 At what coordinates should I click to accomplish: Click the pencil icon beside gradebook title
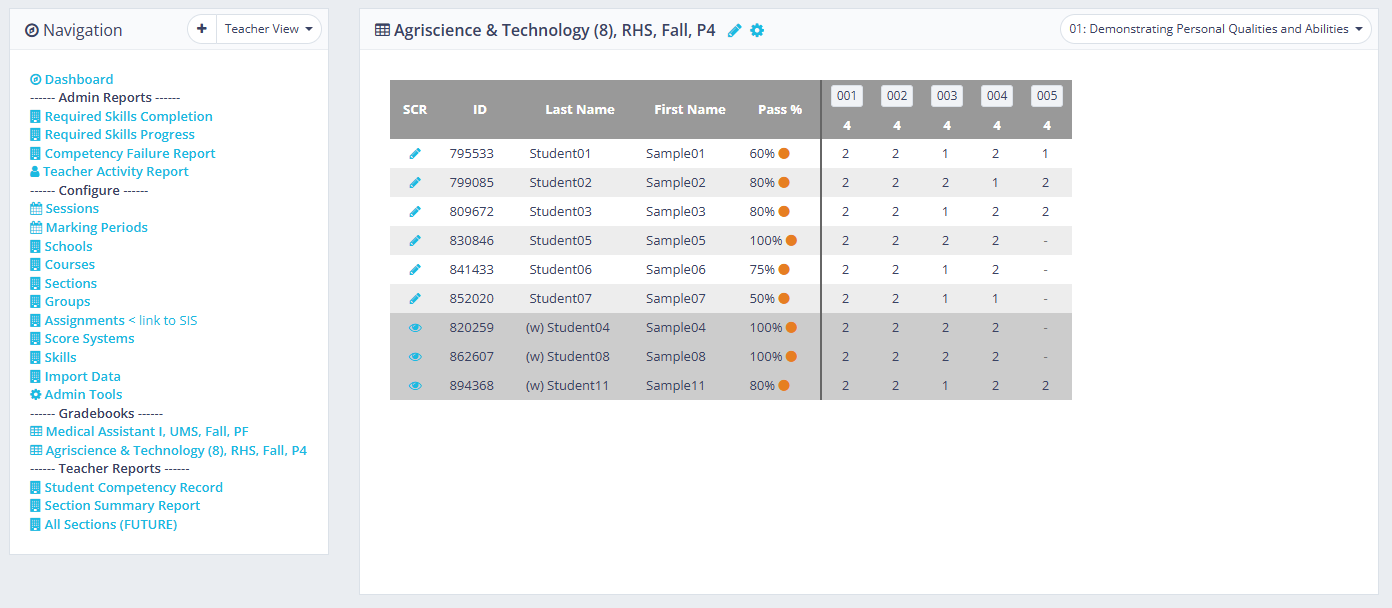click(735, 31)
